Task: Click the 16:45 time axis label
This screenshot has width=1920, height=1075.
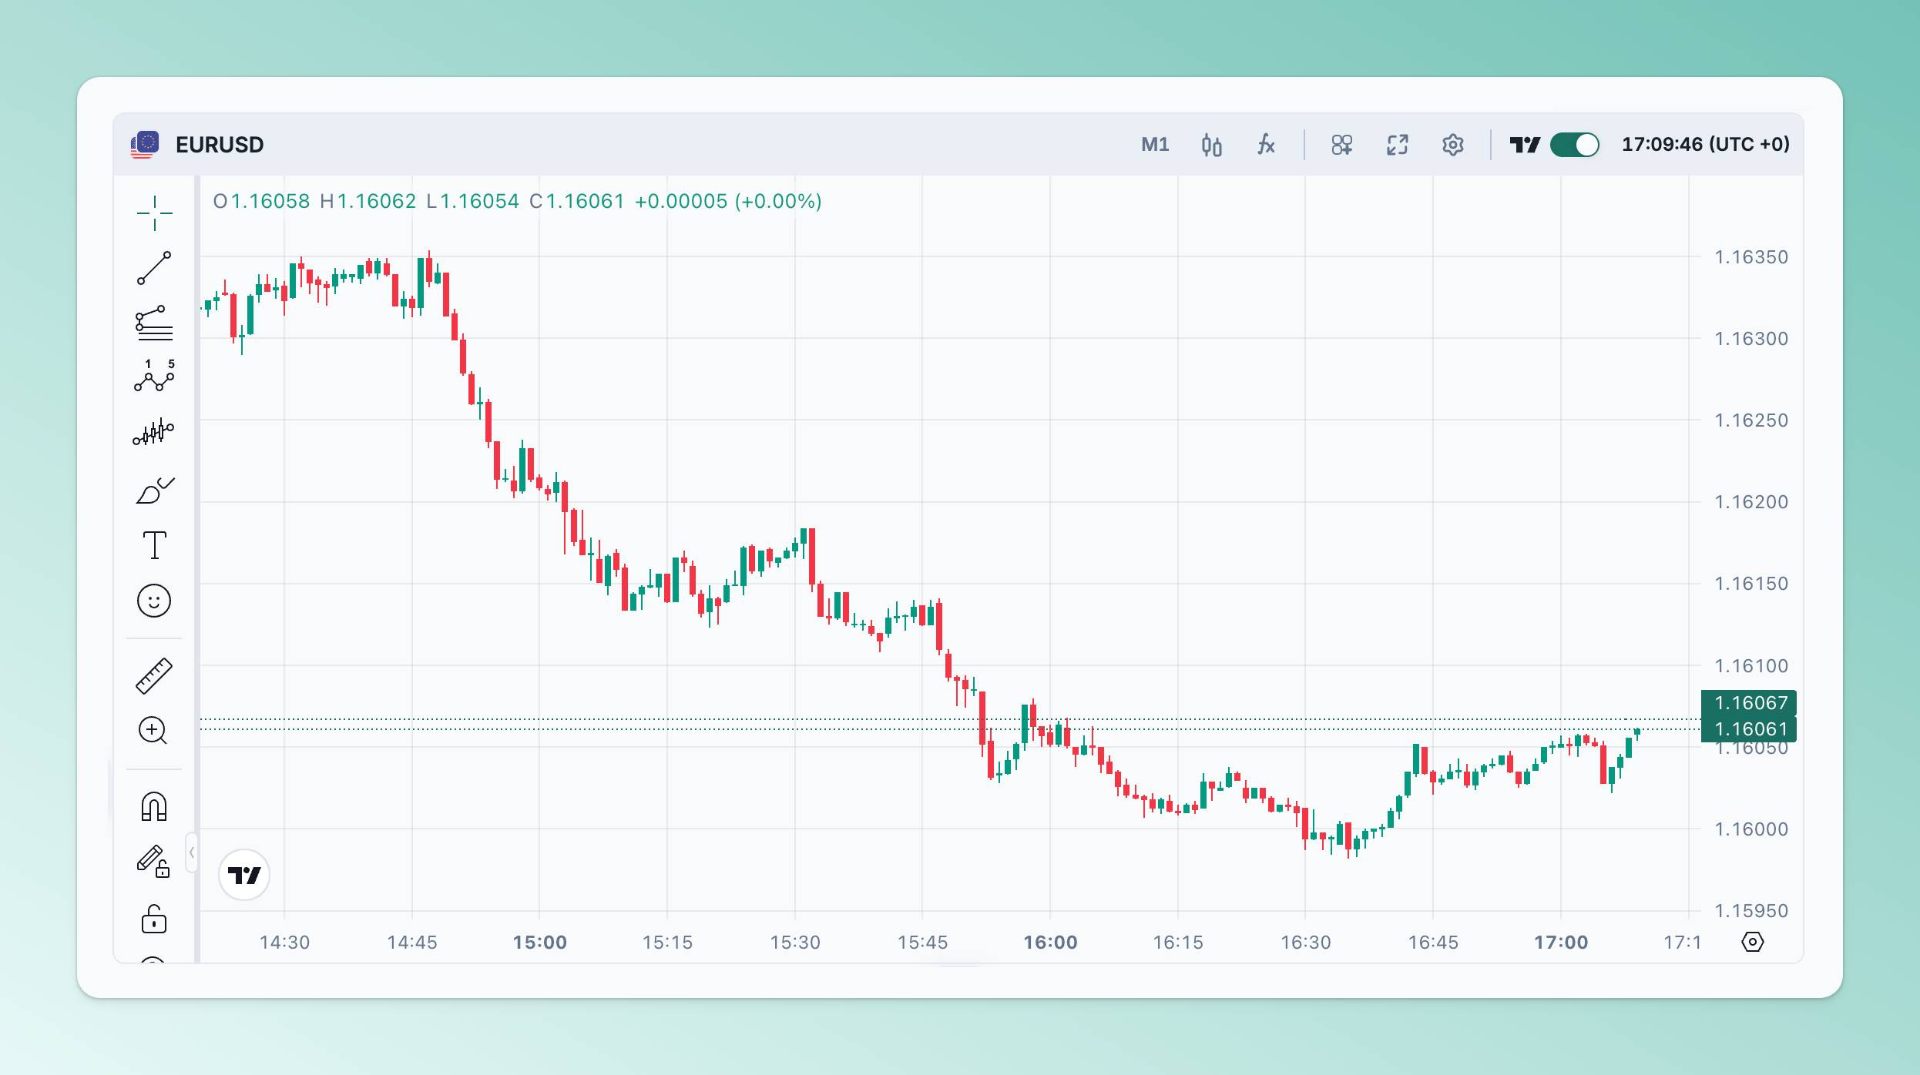Action: [1433, 942]
